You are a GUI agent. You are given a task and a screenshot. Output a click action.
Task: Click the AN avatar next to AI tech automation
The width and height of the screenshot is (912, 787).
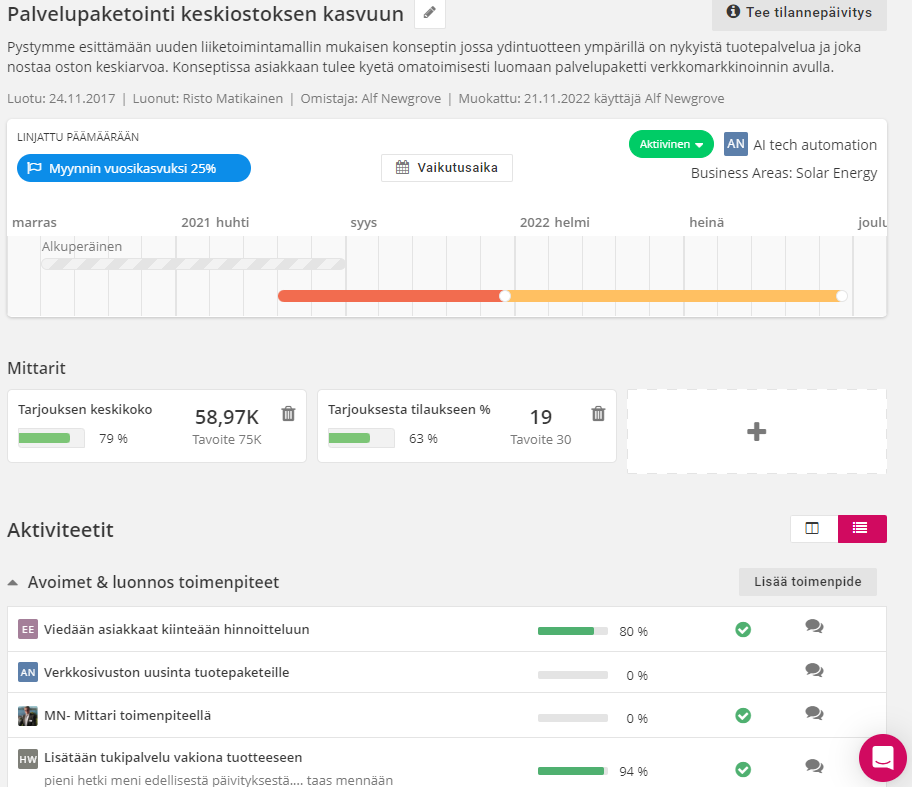point(735,144)
